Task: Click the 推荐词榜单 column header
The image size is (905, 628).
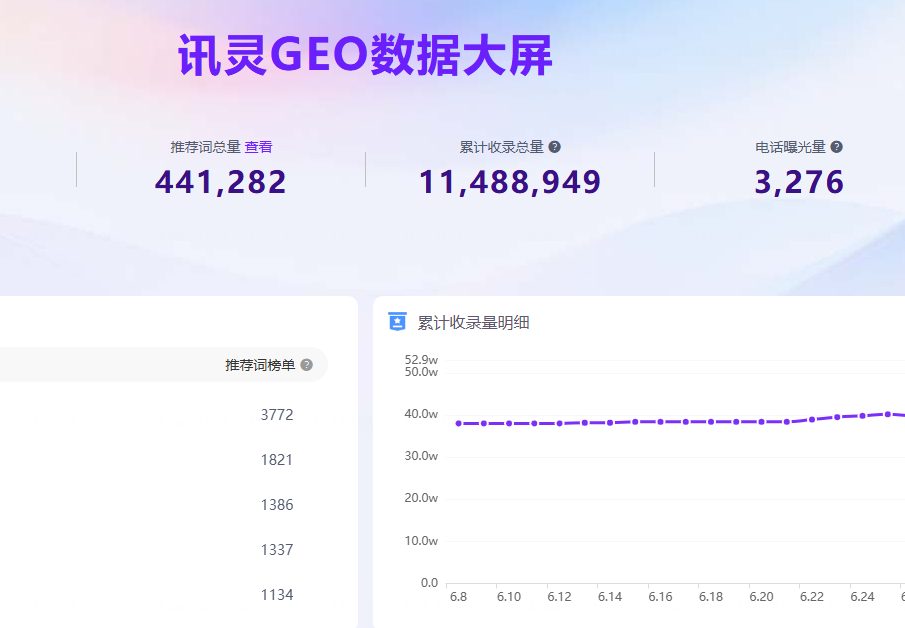Action: click(x=260, y=365)
